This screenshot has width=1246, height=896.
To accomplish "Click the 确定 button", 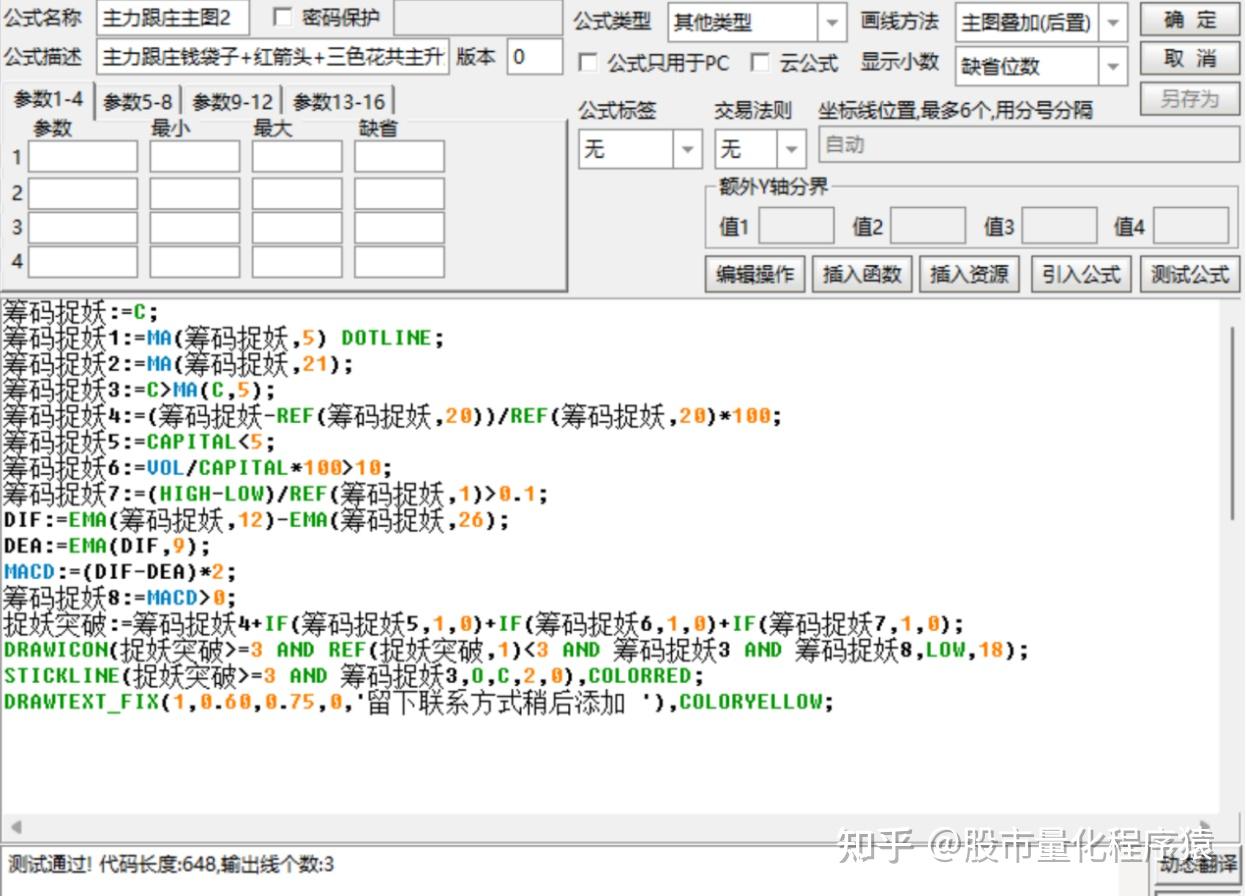I will pos(1190,20).
